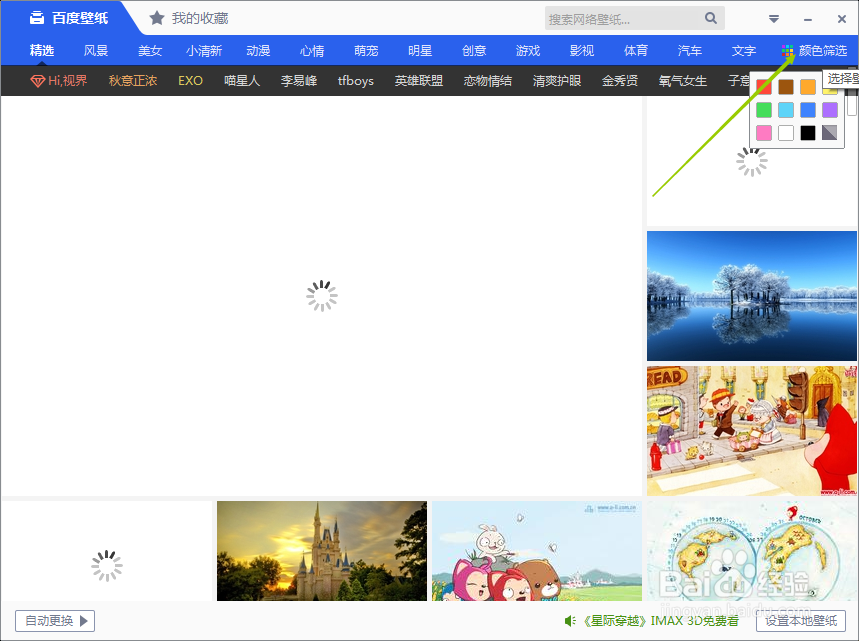Select the 创意 category
The width and height of the screenshot is (859, 641).
point(474,51)
